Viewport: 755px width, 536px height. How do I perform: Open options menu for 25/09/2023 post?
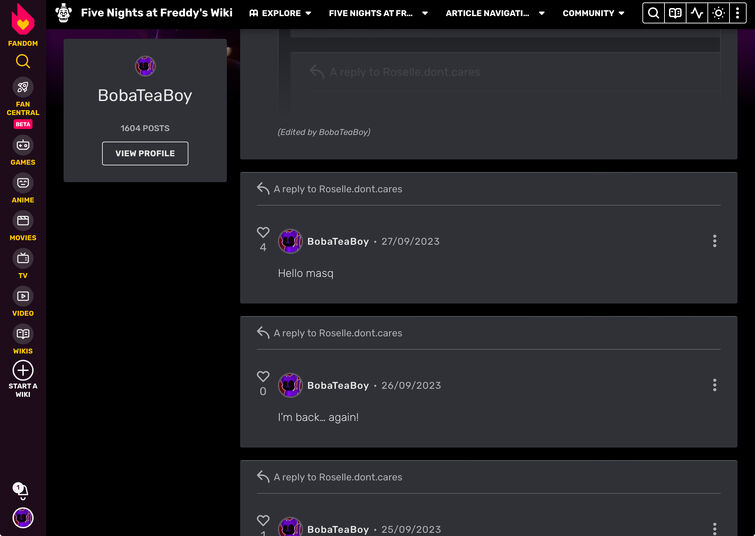[x=715, y=528]
